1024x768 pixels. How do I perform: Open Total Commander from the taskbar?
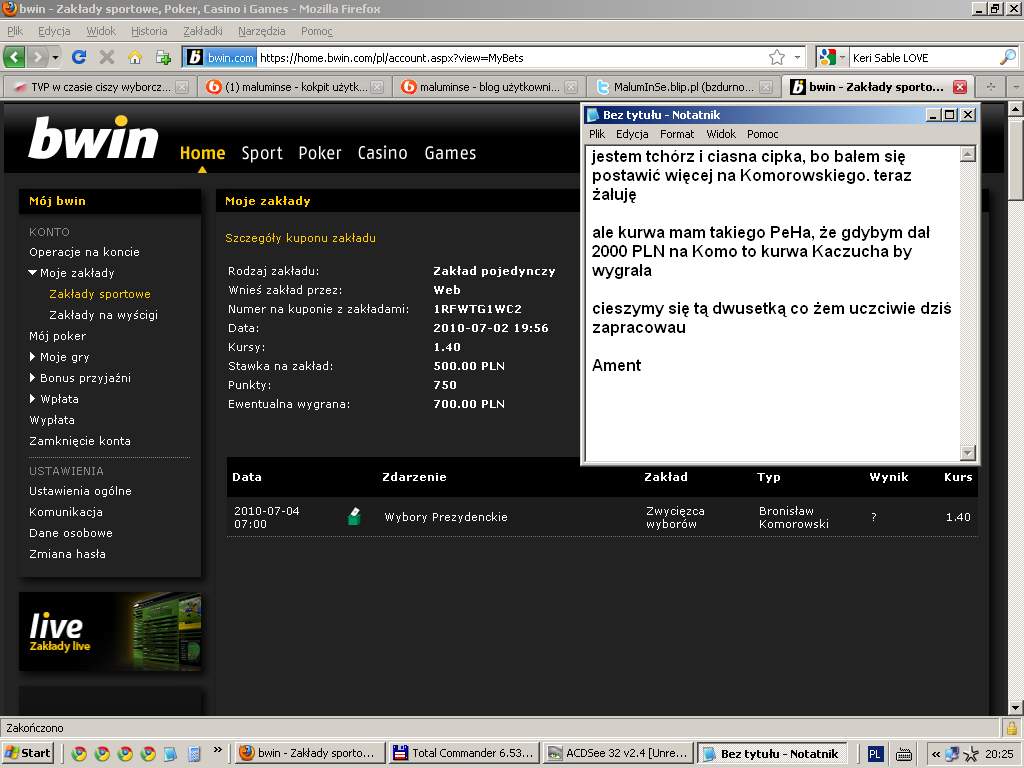(x=465, y=753)
